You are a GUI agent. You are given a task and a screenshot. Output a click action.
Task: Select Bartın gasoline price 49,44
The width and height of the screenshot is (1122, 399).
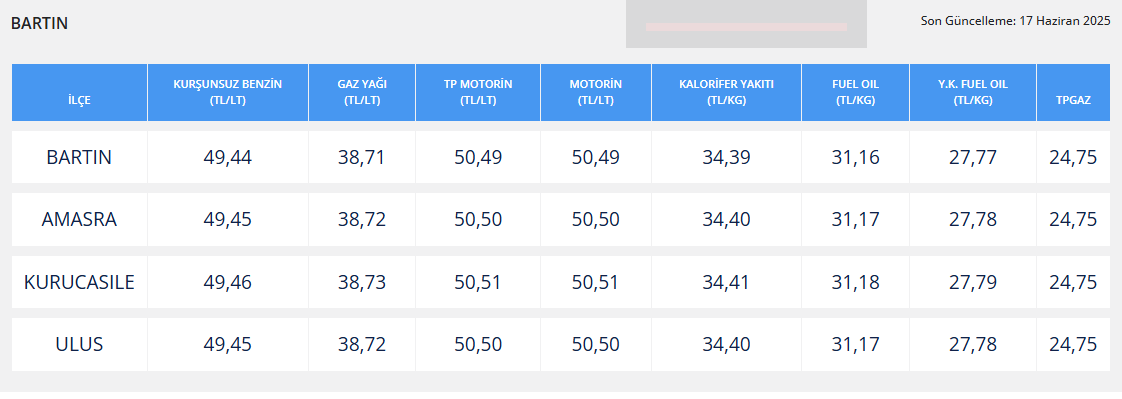click(228, 157)
